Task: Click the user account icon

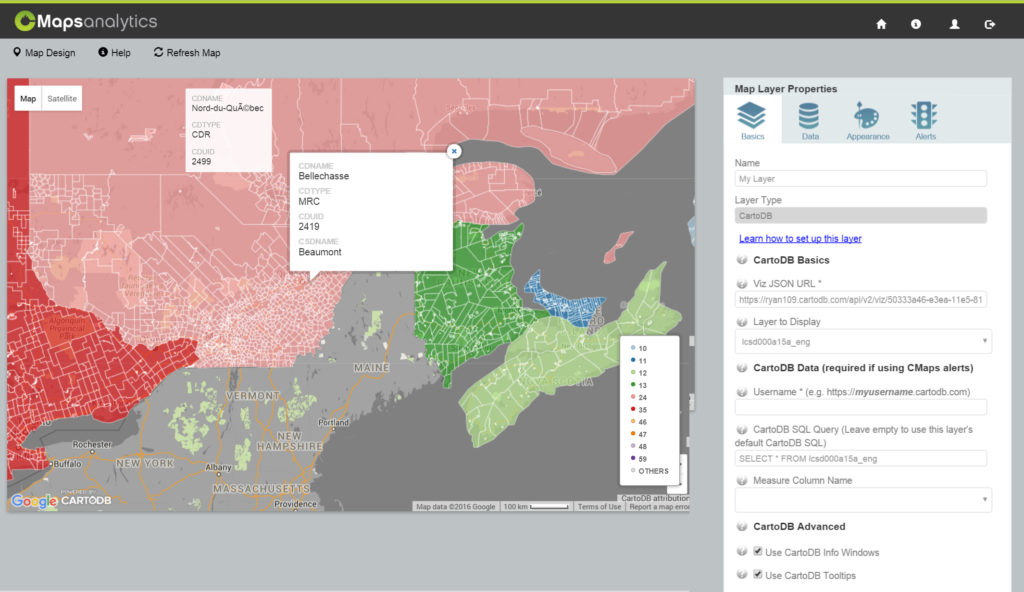Action: click(x=953, y=22)
